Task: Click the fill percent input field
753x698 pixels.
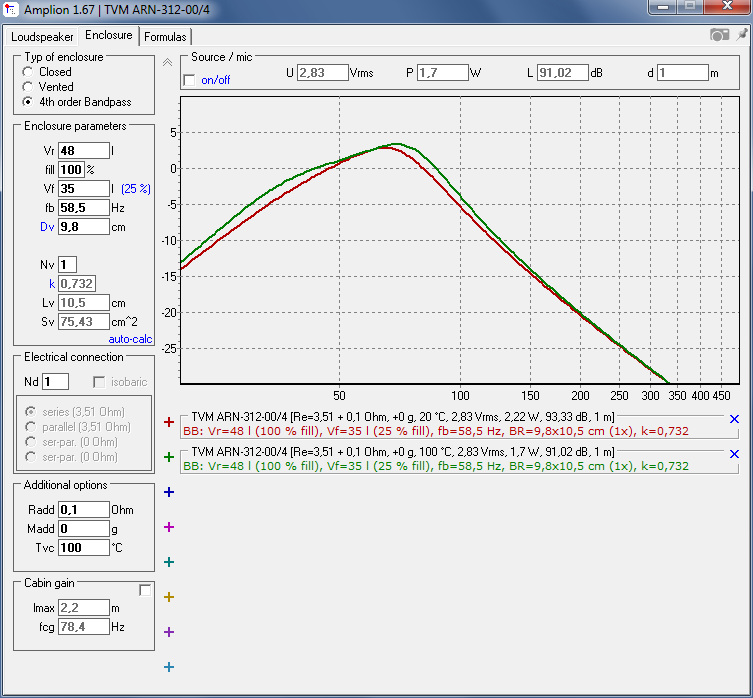Action: pos(72,170)
